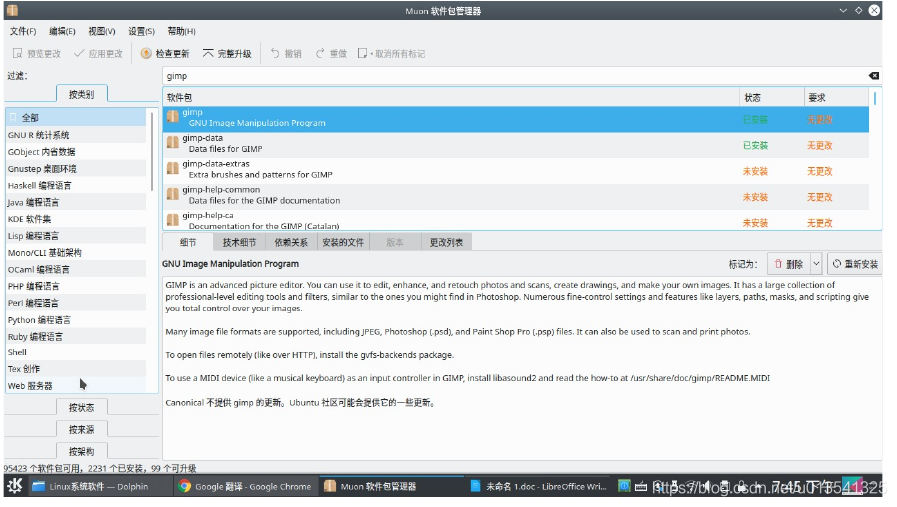This screenshot has width=897, height=507.
Task: Click the gimp-data-extras package icon
Action: (173, 168)
